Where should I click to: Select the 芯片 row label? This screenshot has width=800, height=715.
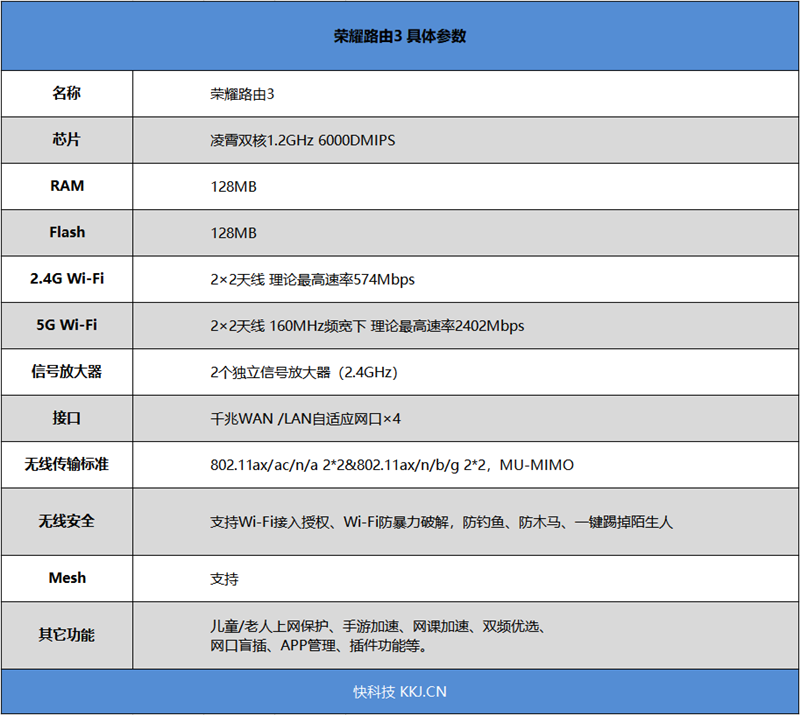[x=66, y=139]
